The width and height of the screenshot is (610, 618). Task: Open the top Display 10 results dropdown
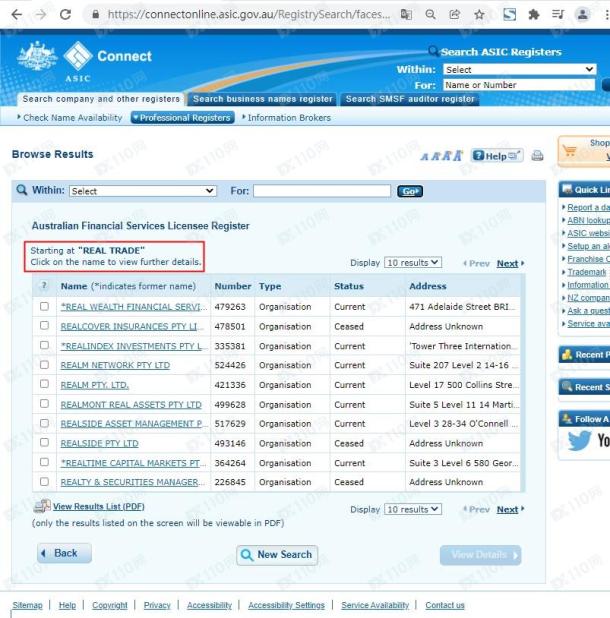[413, 262]
